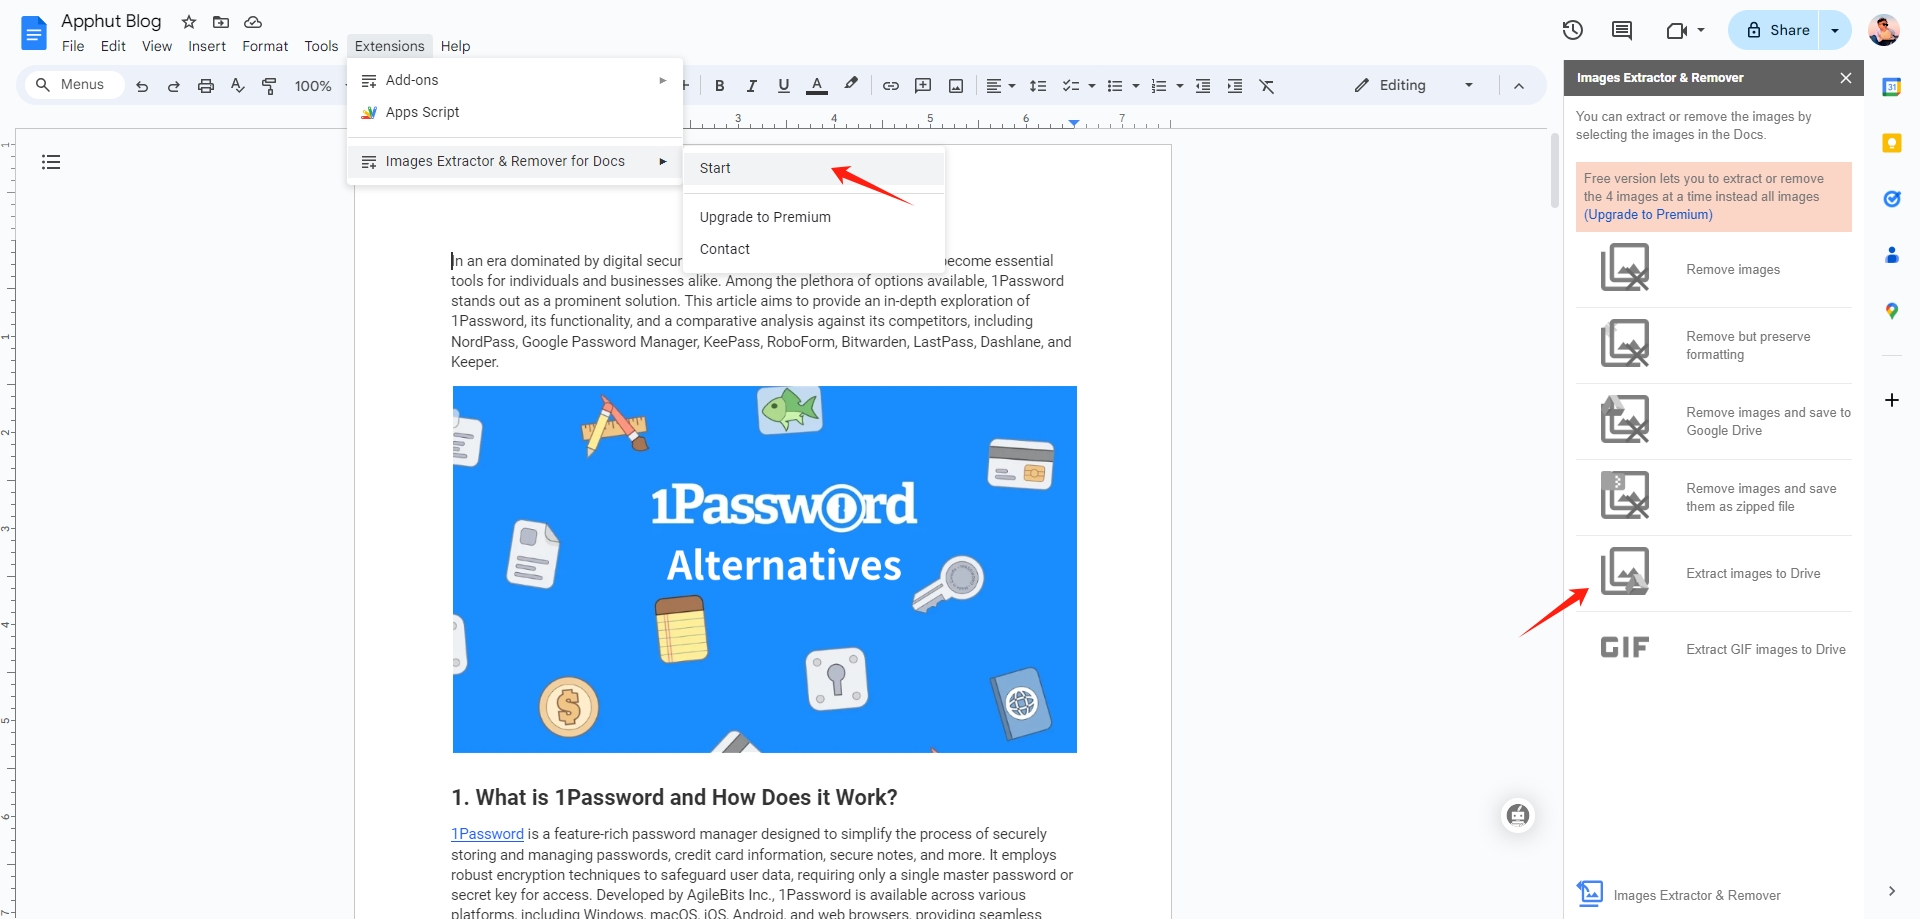Toggle bold formatting
Viewport: 1920px width, 919px height.
click(x=720, y=86)
